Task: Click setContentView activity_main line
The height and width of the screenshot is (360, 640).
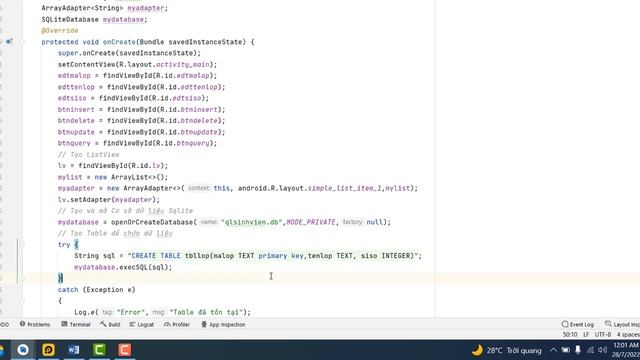Action: [x=137, y=64]
